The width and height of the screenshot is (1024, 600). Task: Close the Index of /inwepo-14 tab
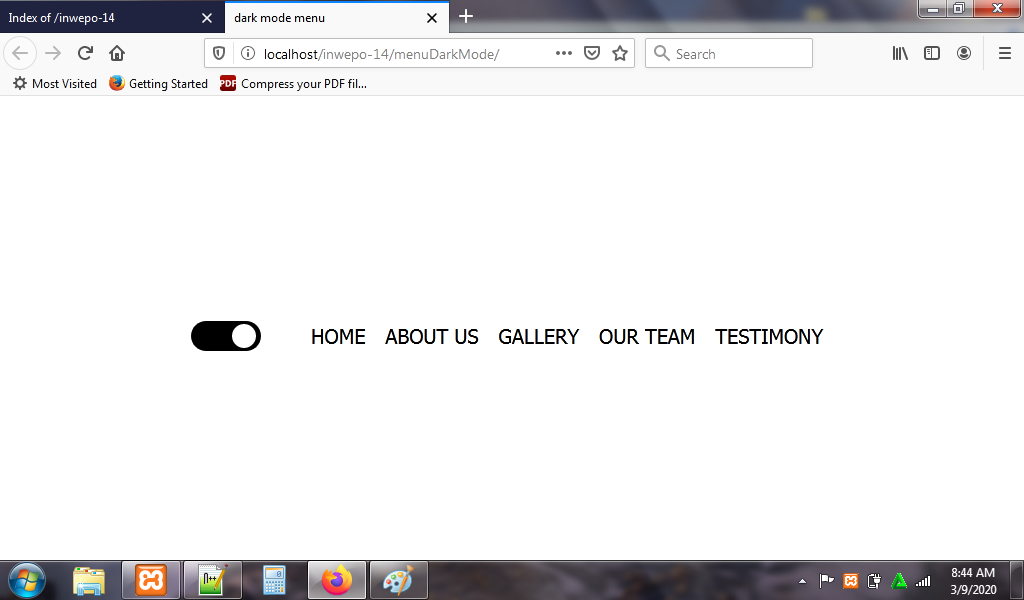tap(207, 18)
